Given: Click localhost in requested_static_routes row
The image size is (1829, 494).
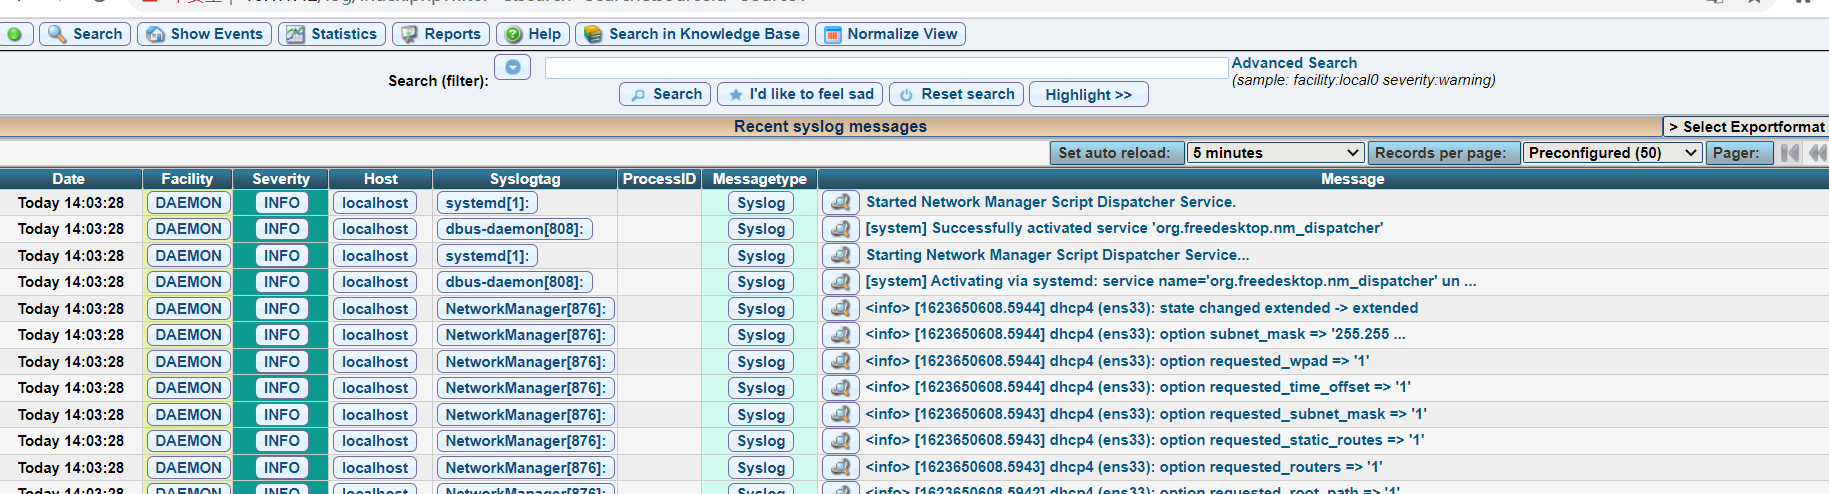Looking at the screenshot, I should 375,441.
